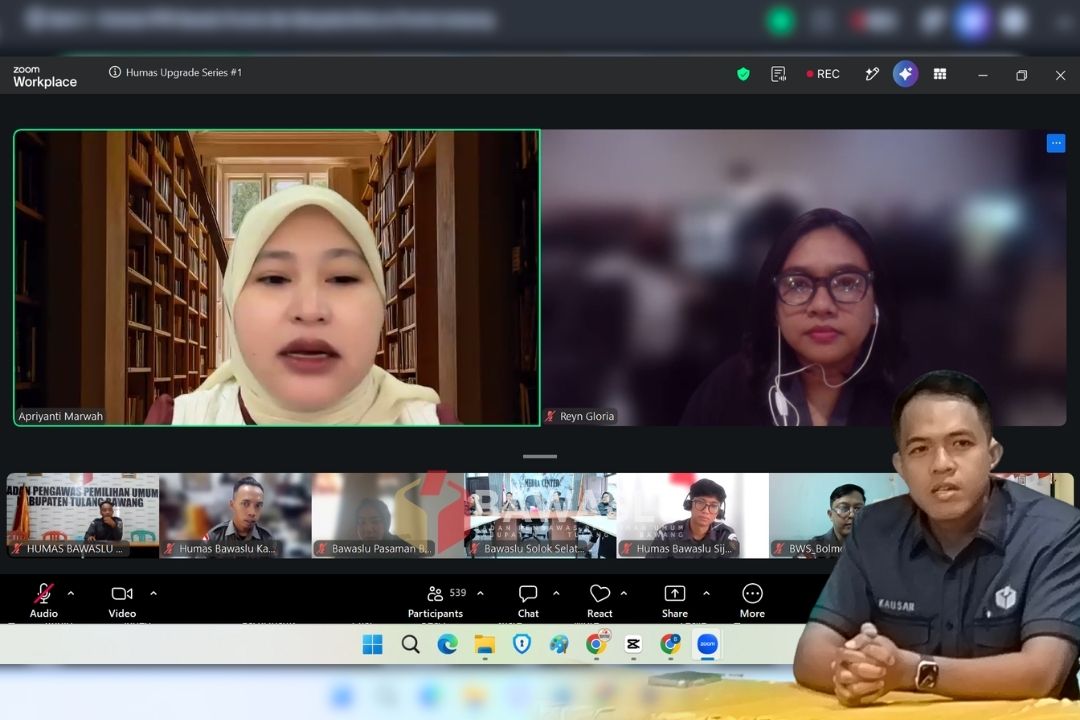
Task: Open the Windows Start menu
Action: pos(373,644)
